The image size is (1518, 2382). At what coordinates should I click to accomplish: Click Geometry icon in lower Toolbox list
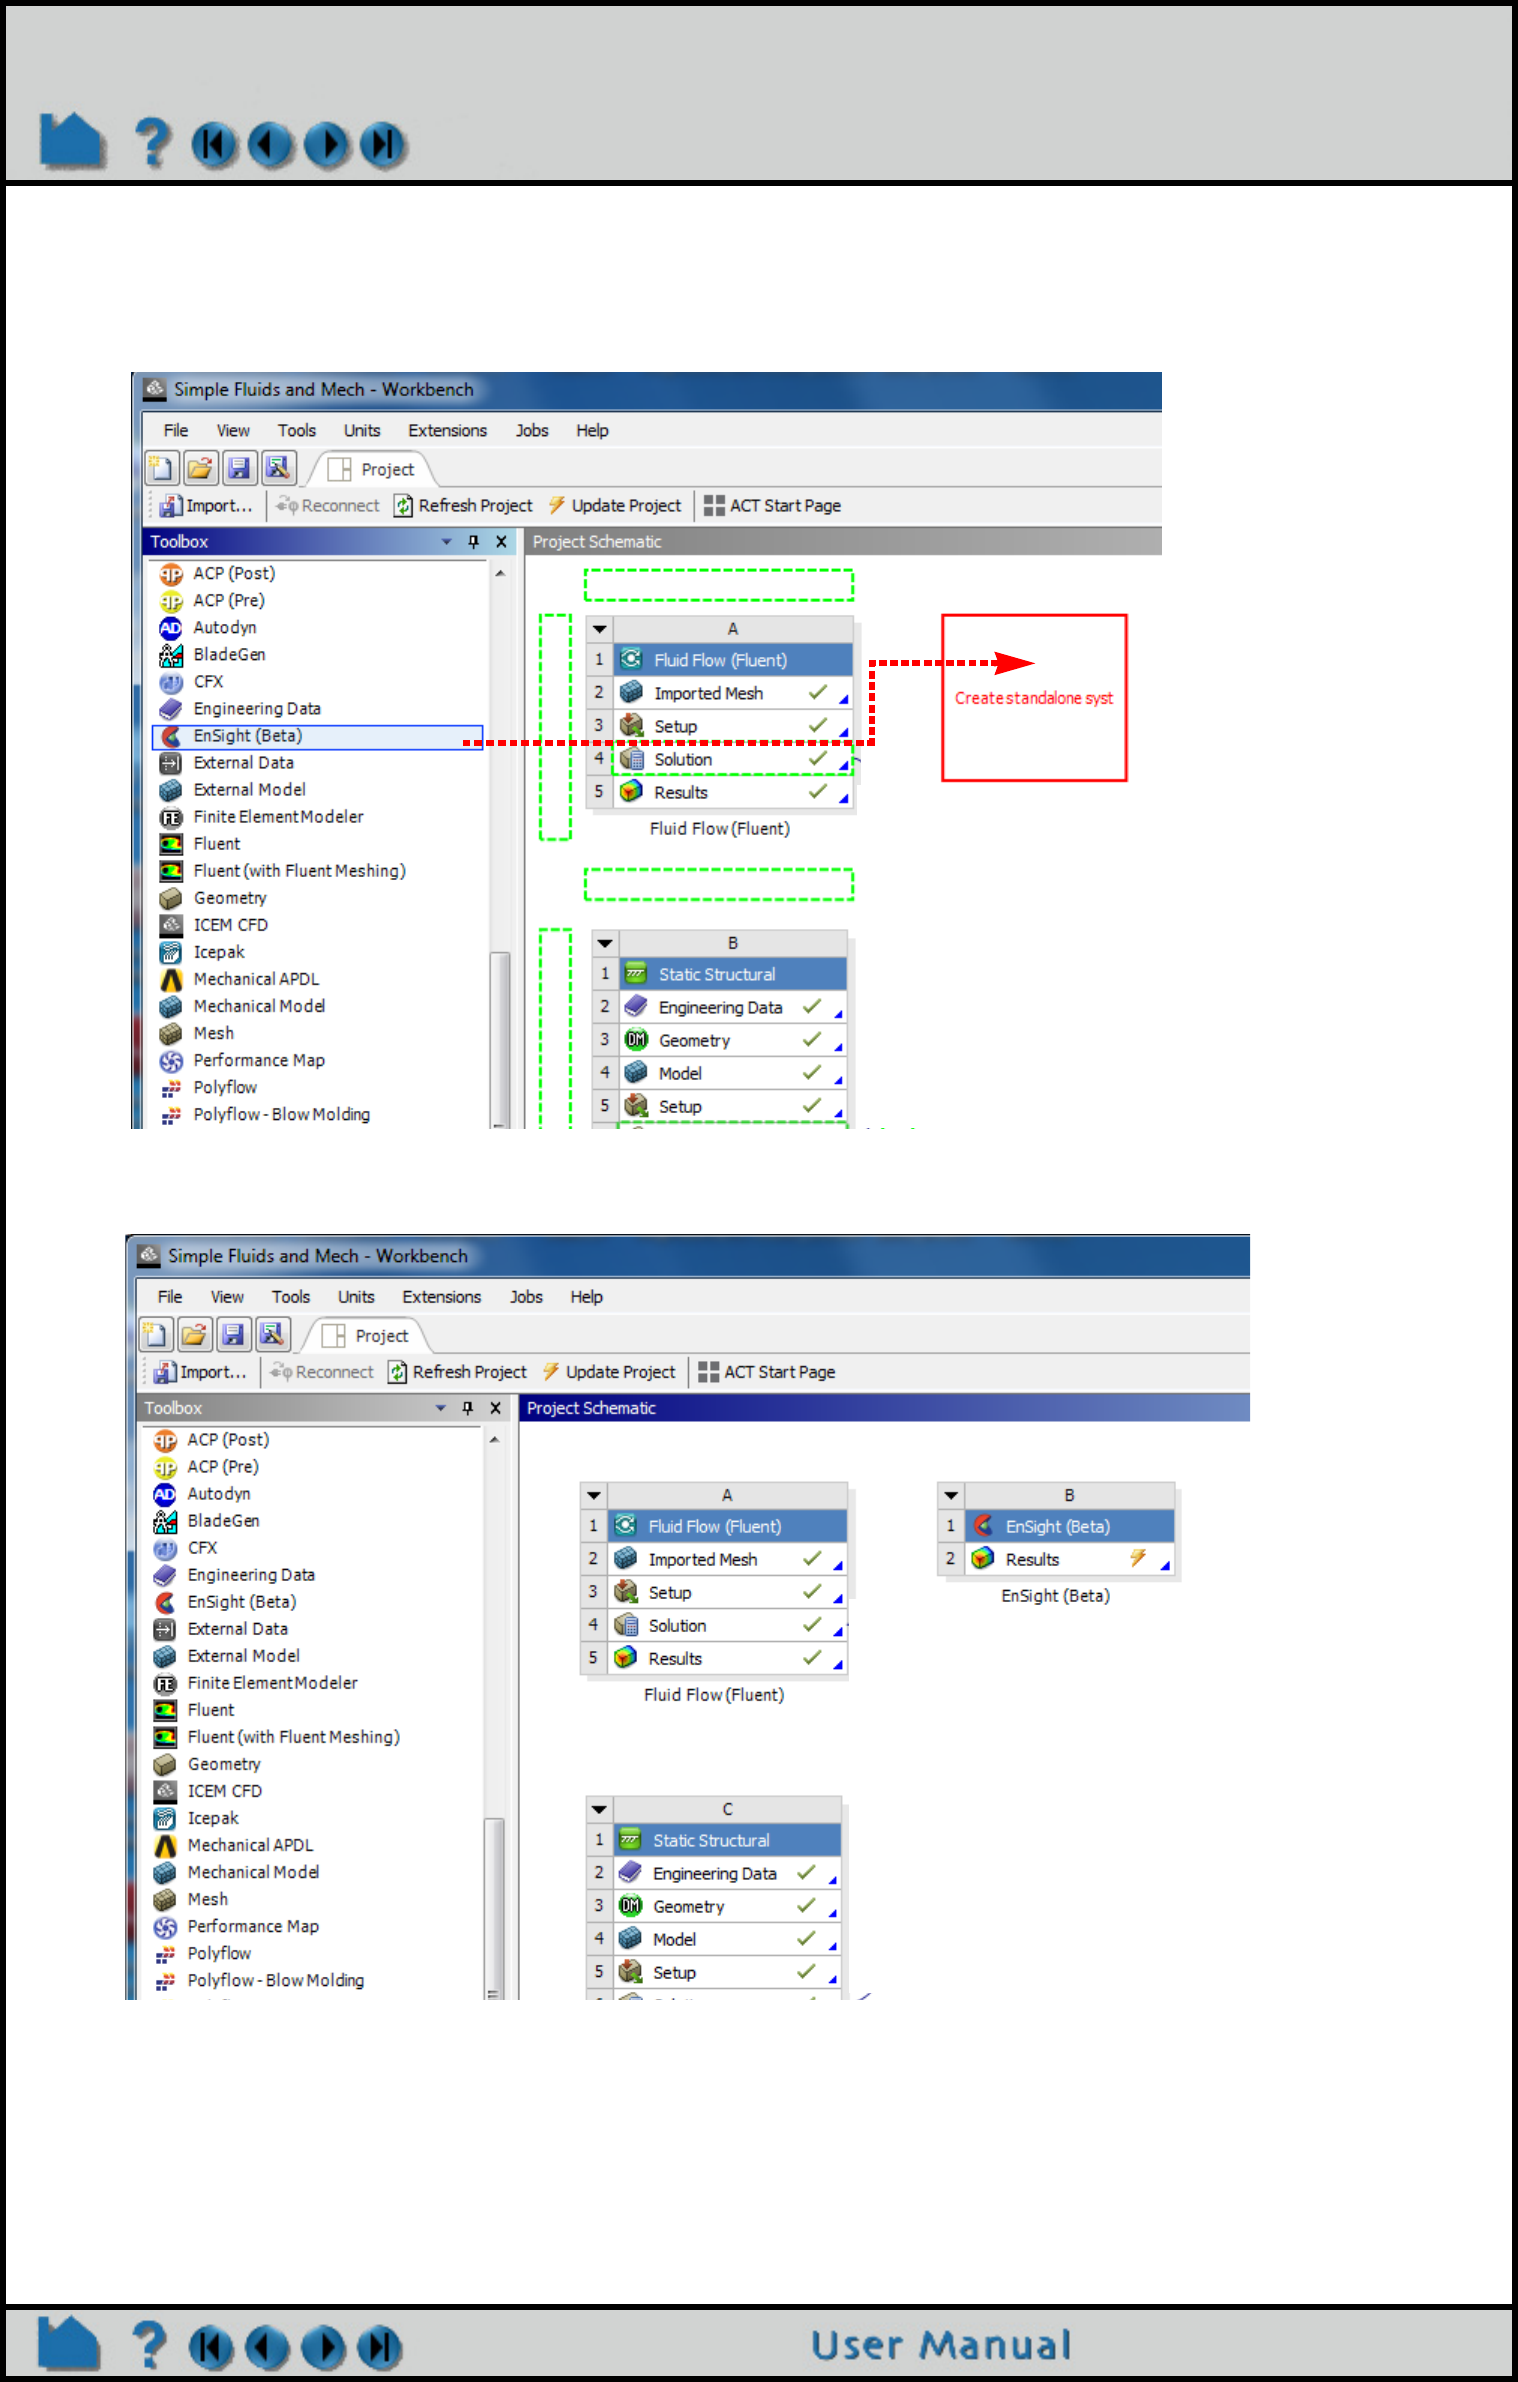coord(165,1764)
